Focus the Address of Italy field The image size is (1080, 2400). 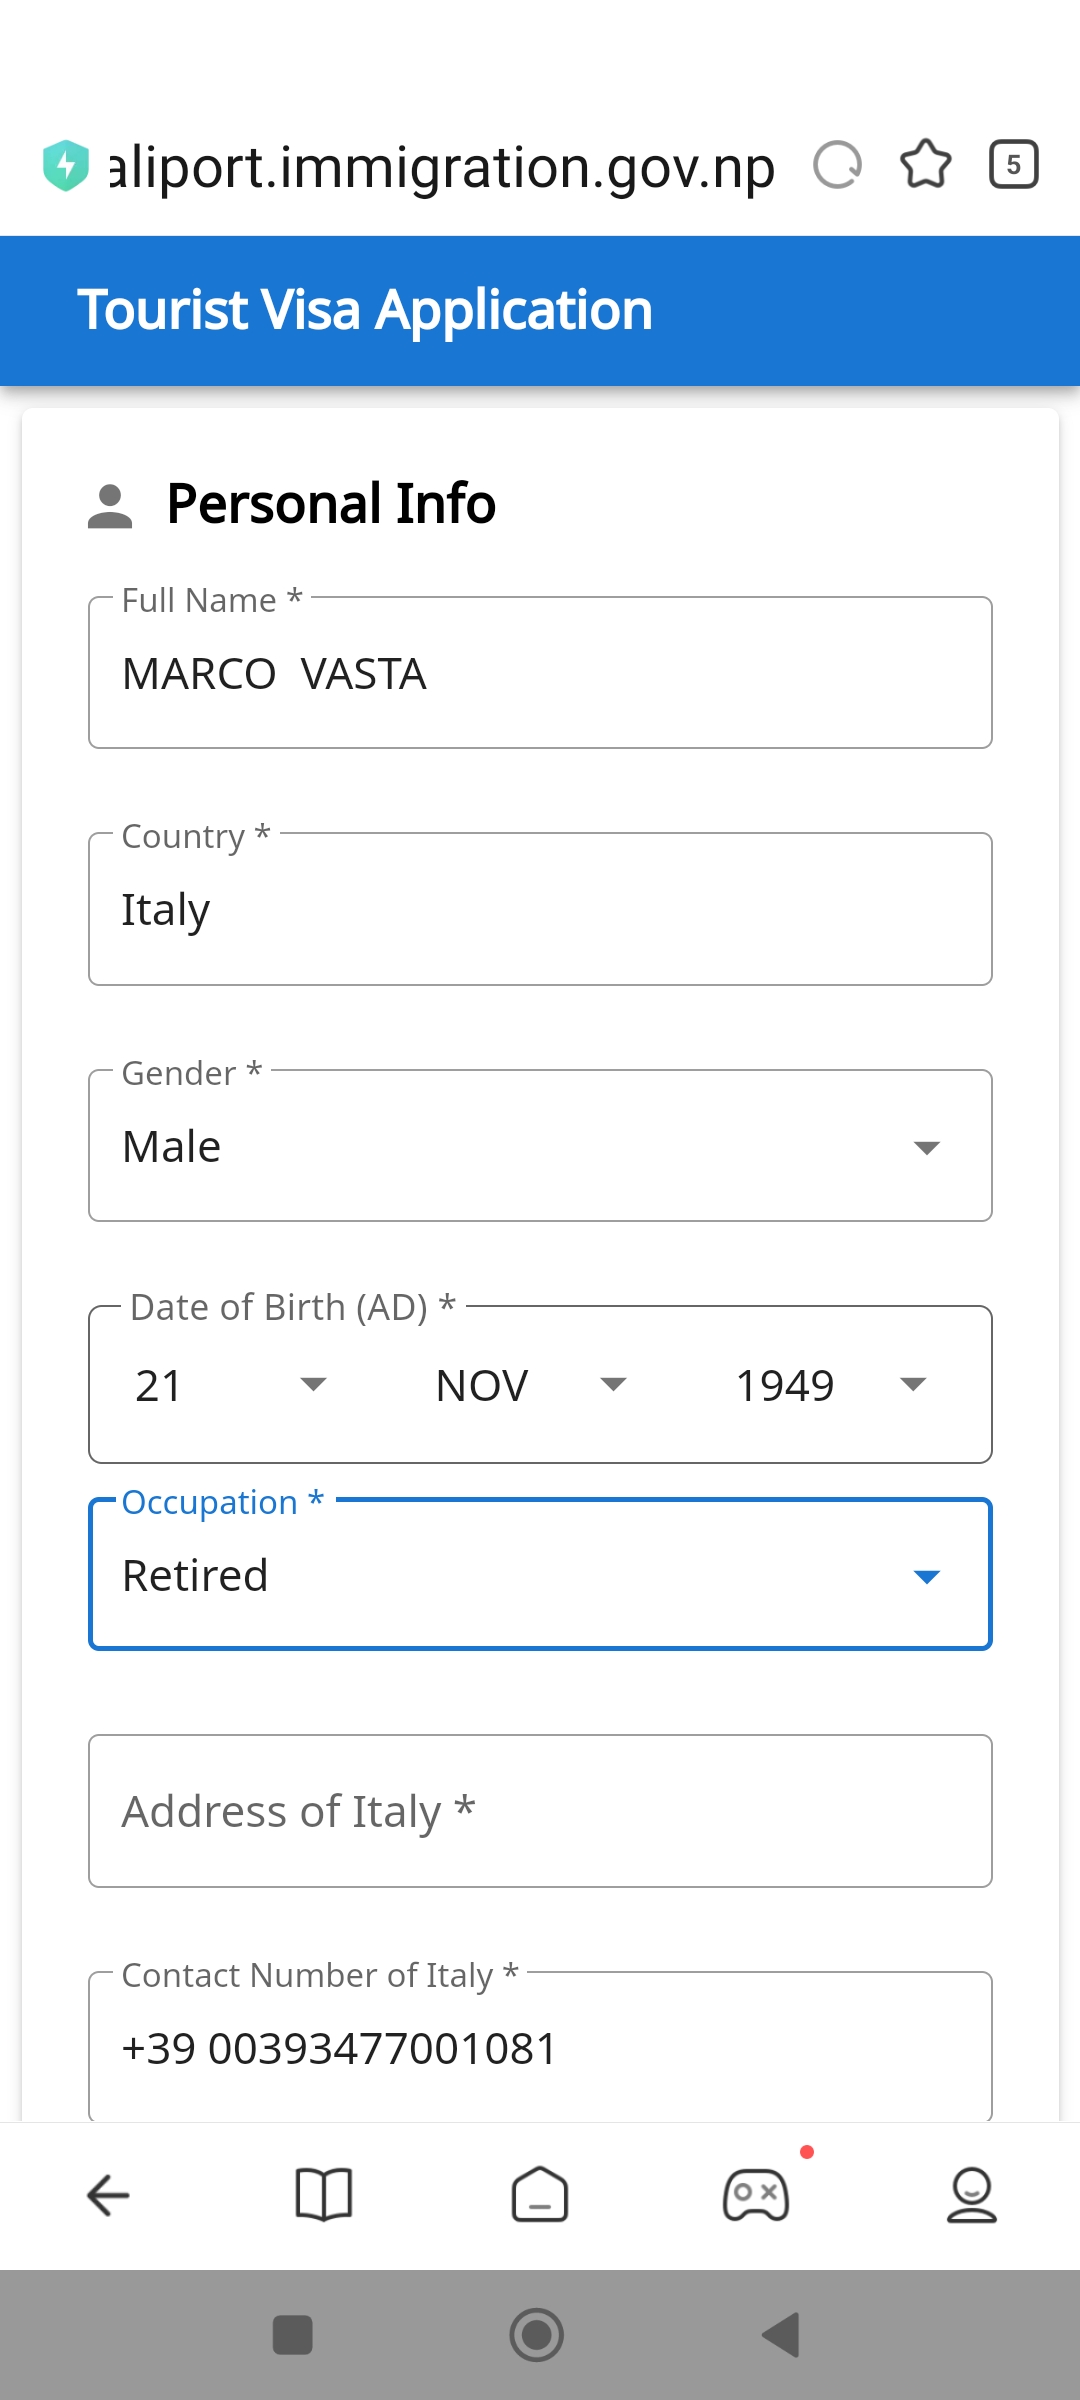[540, 1811]
